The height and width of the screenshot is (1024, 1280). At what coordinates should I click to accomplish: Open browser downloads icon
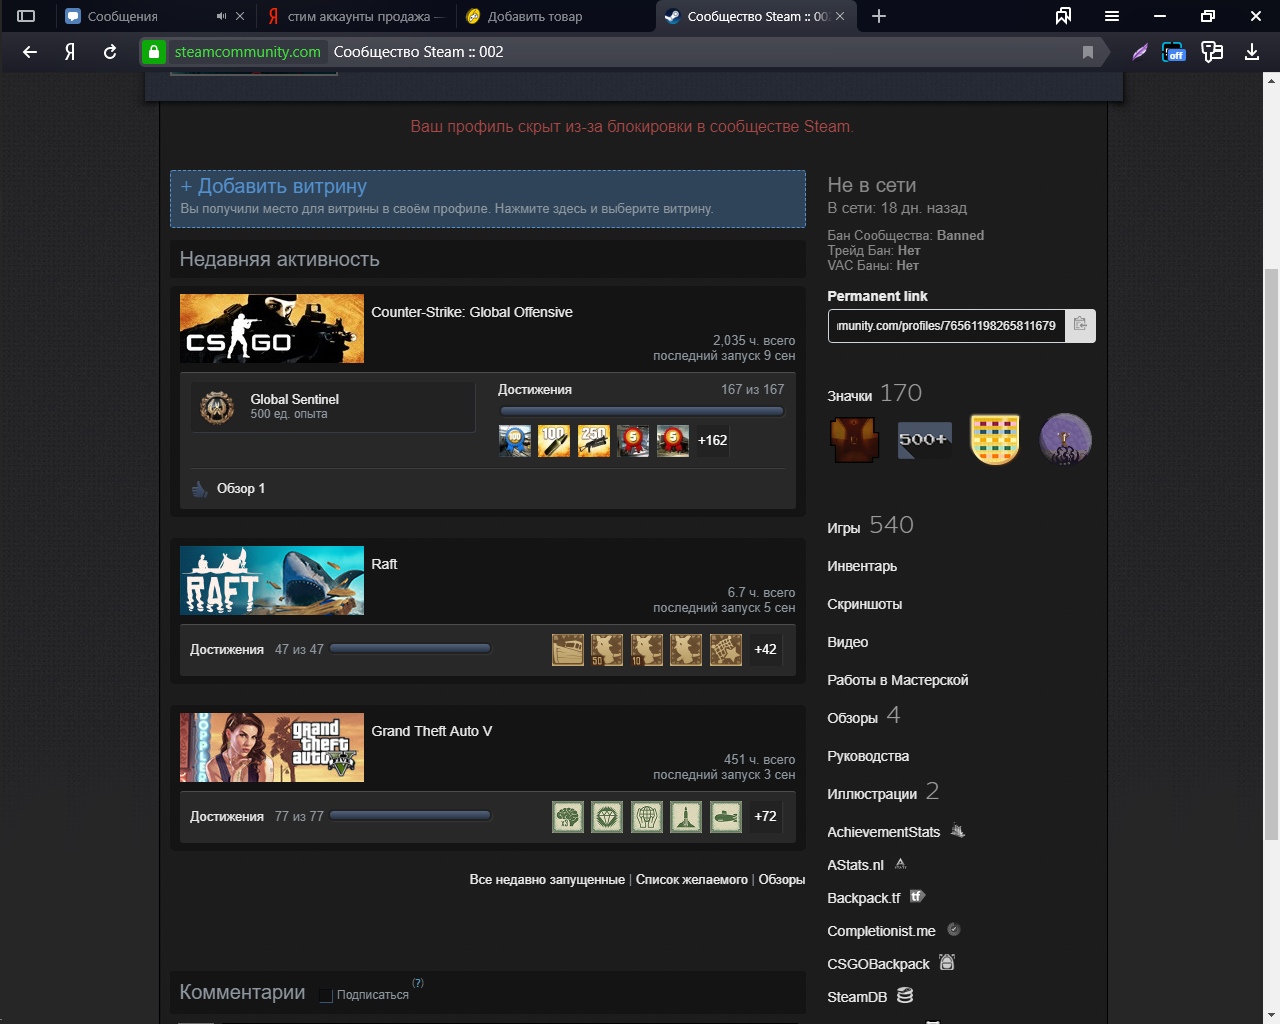pos(1251,52)
